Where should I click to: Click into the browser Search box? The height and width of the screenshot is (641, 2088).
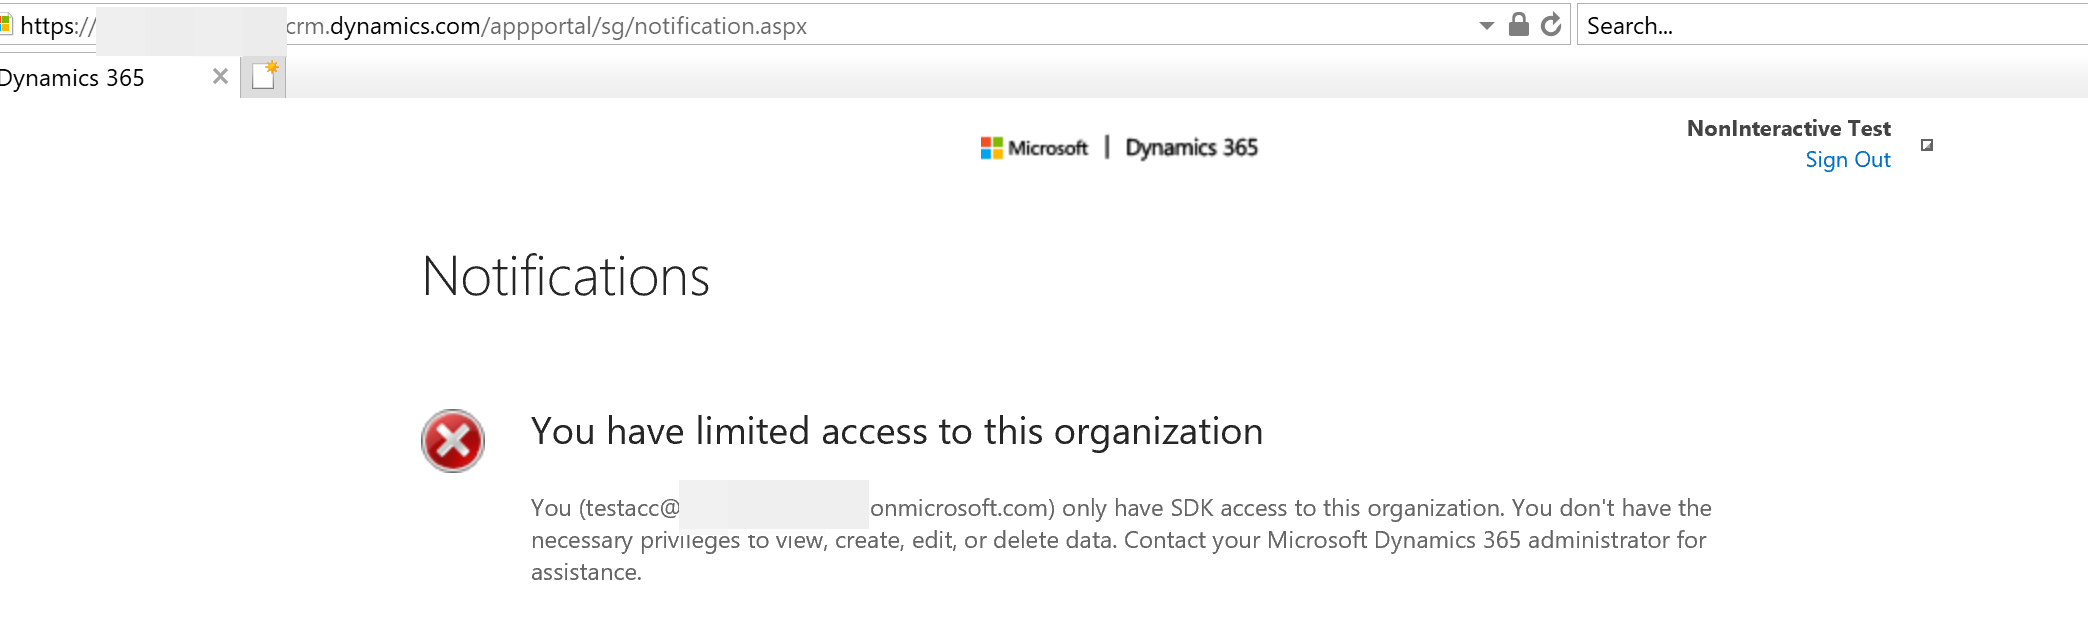pyautogui.click(x=1832, y=25)
